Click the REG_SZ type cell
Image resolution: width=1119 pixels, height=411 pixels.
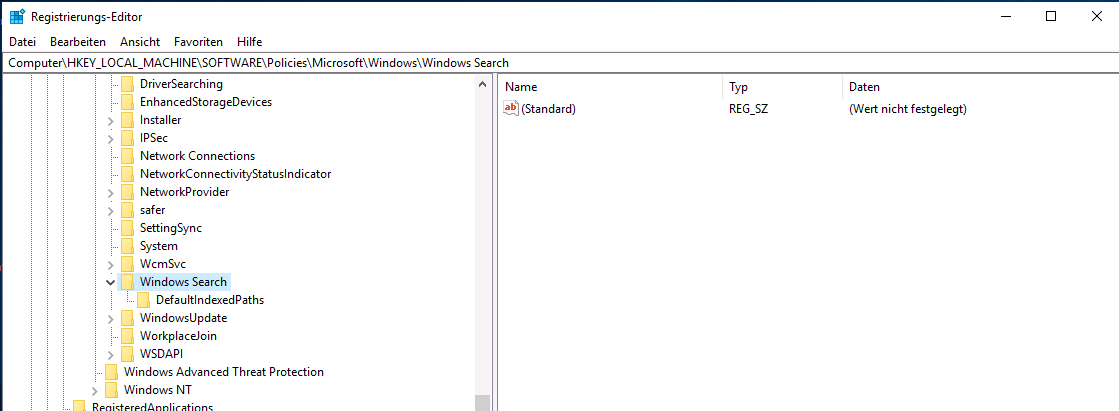tap(749, 109)
